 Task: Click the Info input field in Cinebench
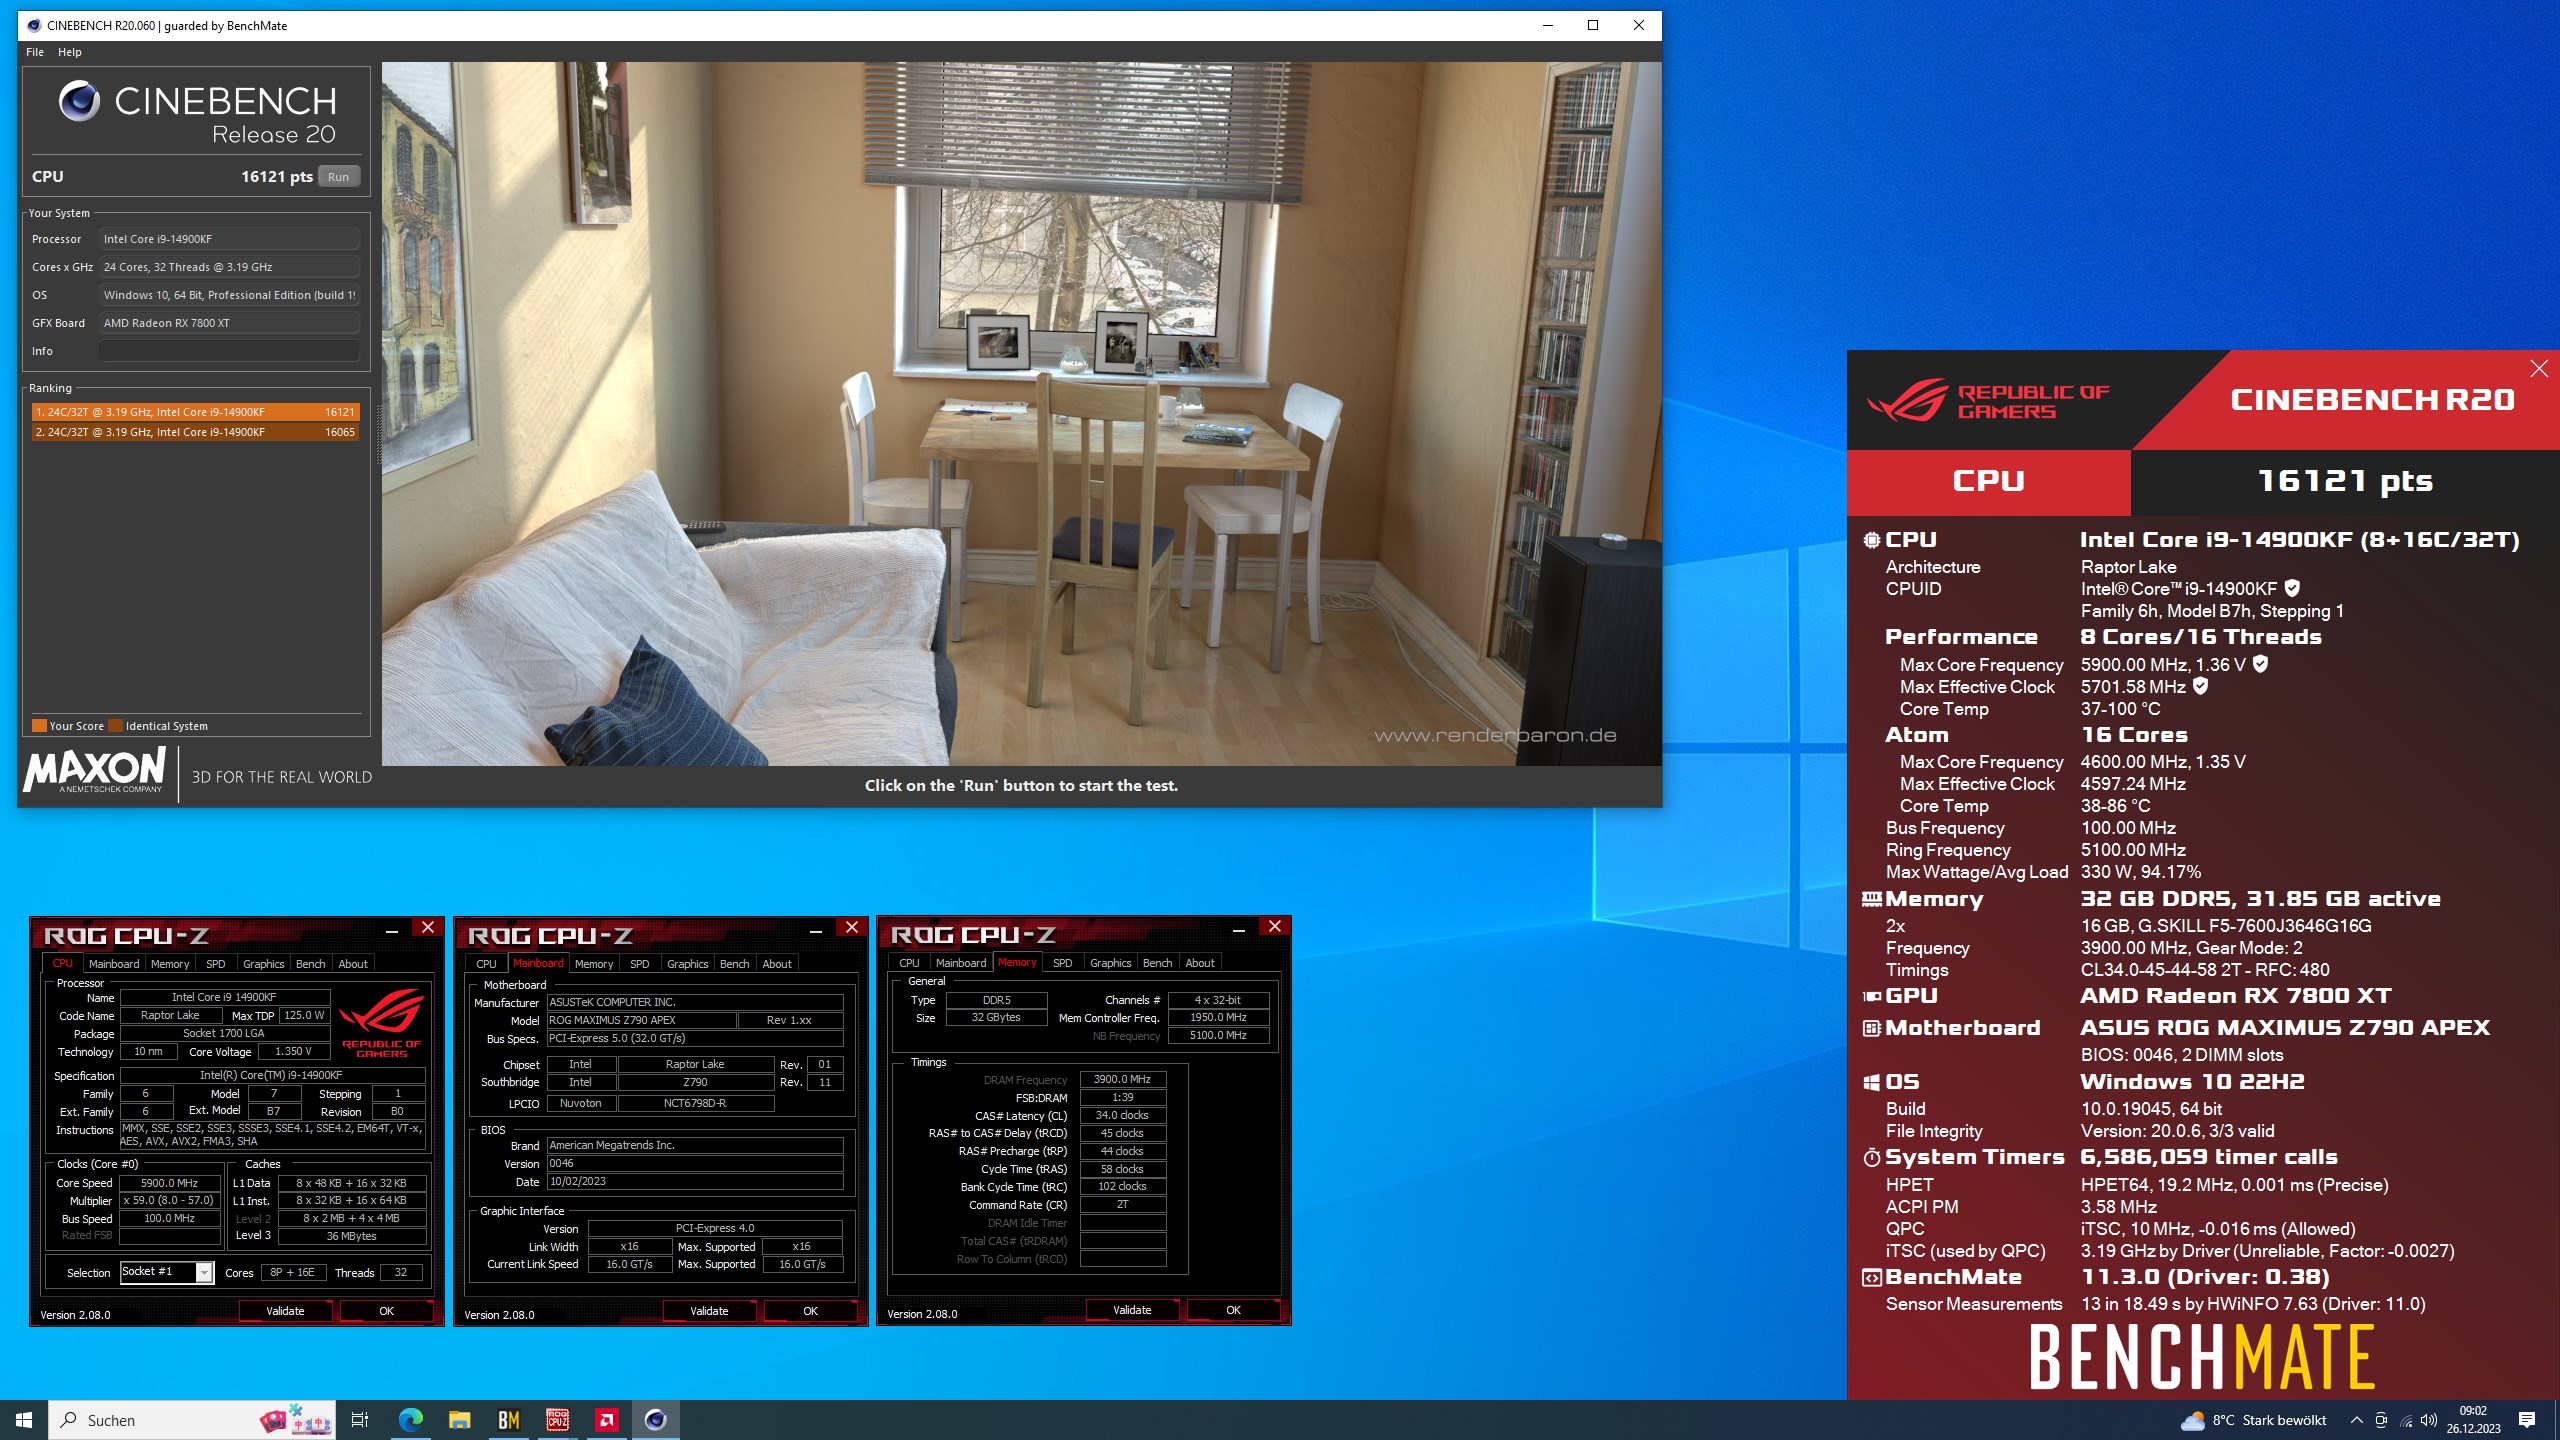[x=229, y=351]
